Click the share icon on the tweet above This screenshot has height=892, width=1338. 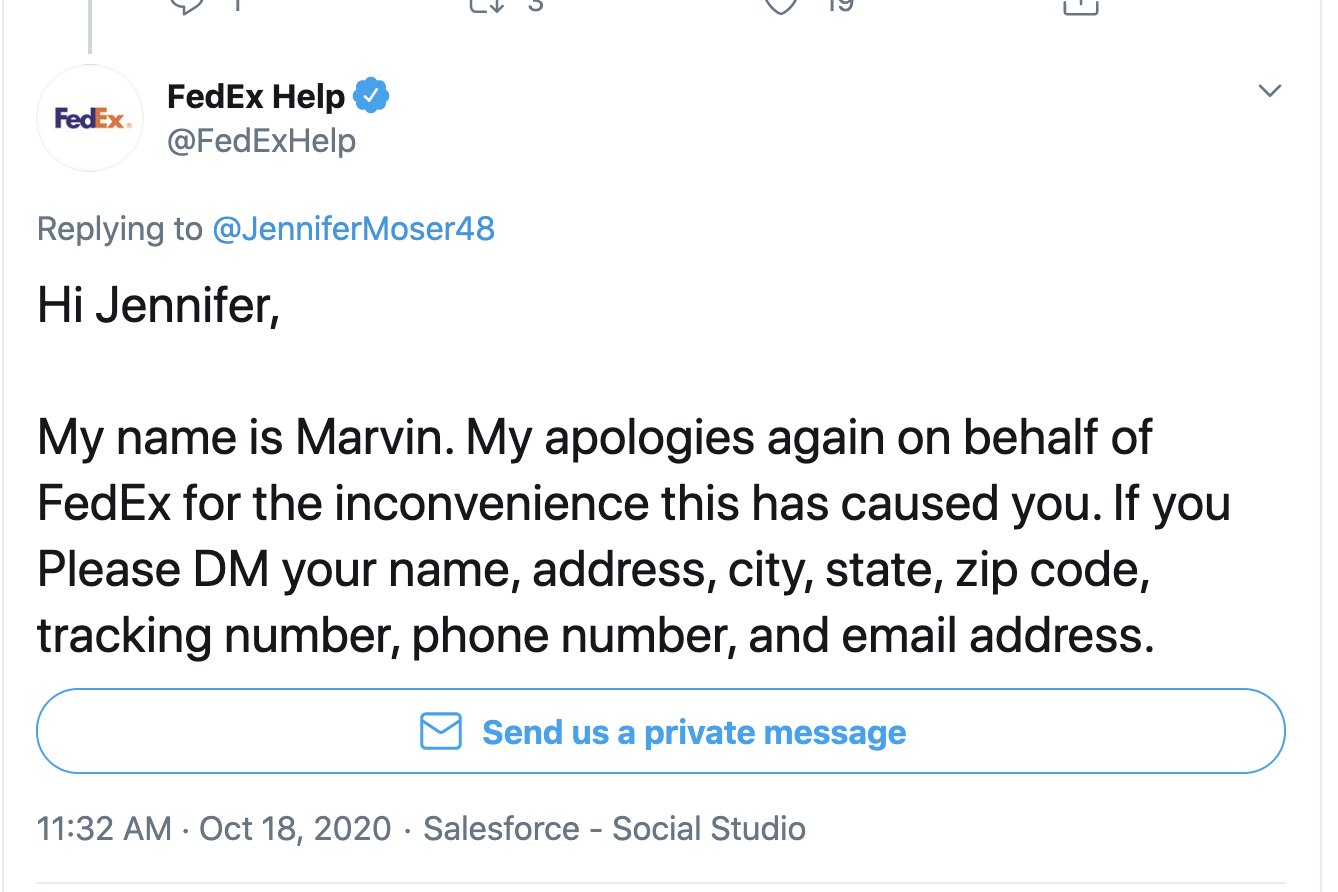point(1080,4)
